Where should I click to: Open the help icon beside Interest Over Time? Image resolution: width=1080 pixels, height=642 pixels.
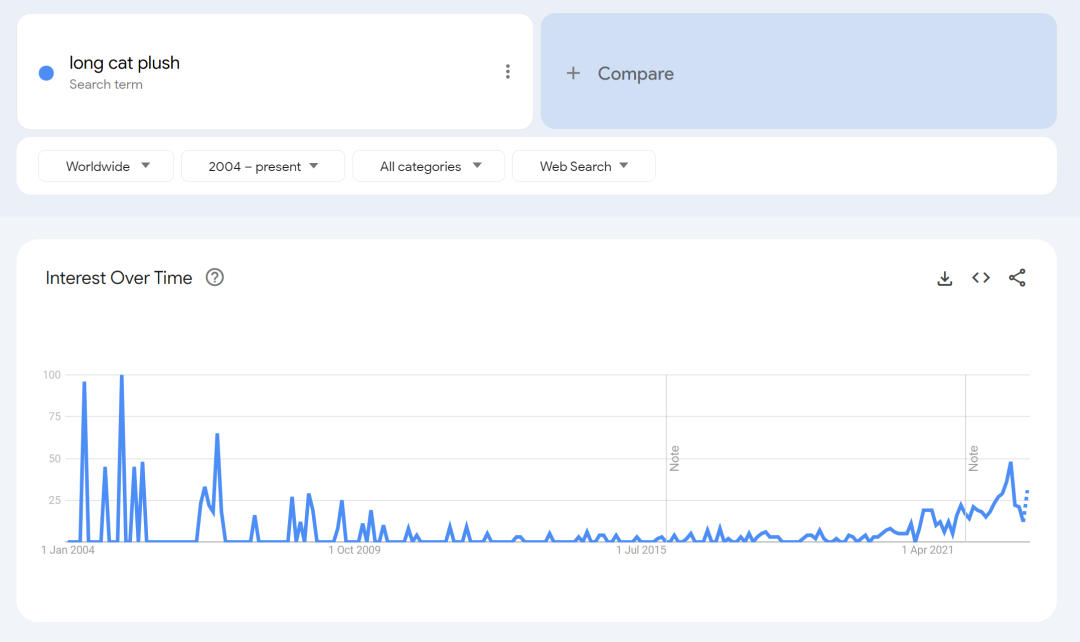click(214, 278)
